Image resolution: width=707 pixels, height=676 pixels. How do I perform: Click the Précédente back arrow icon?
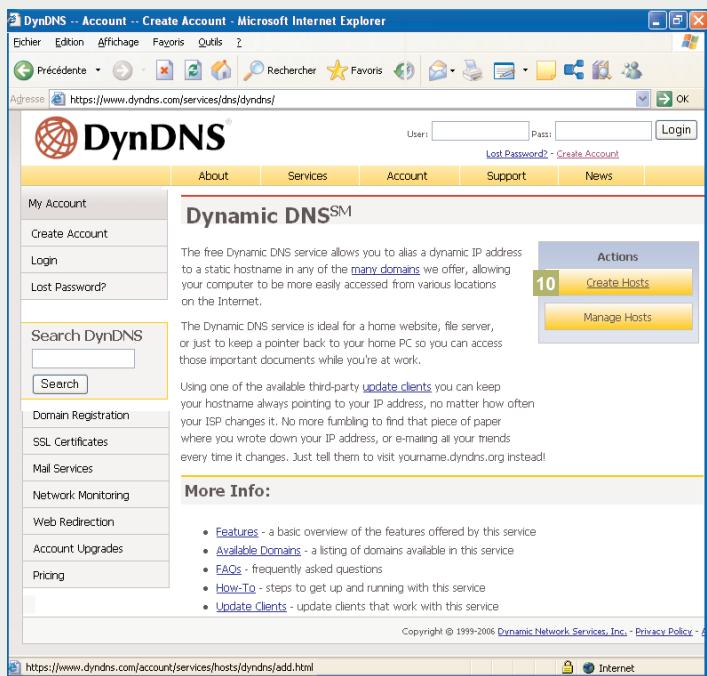click(x=23, y=70)
